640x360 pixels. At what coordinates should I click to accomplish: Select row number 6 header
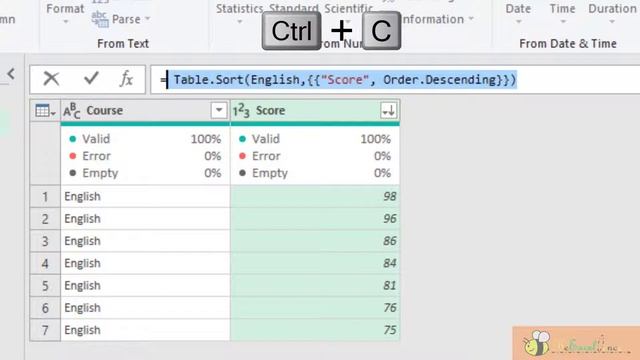point(45,308)
